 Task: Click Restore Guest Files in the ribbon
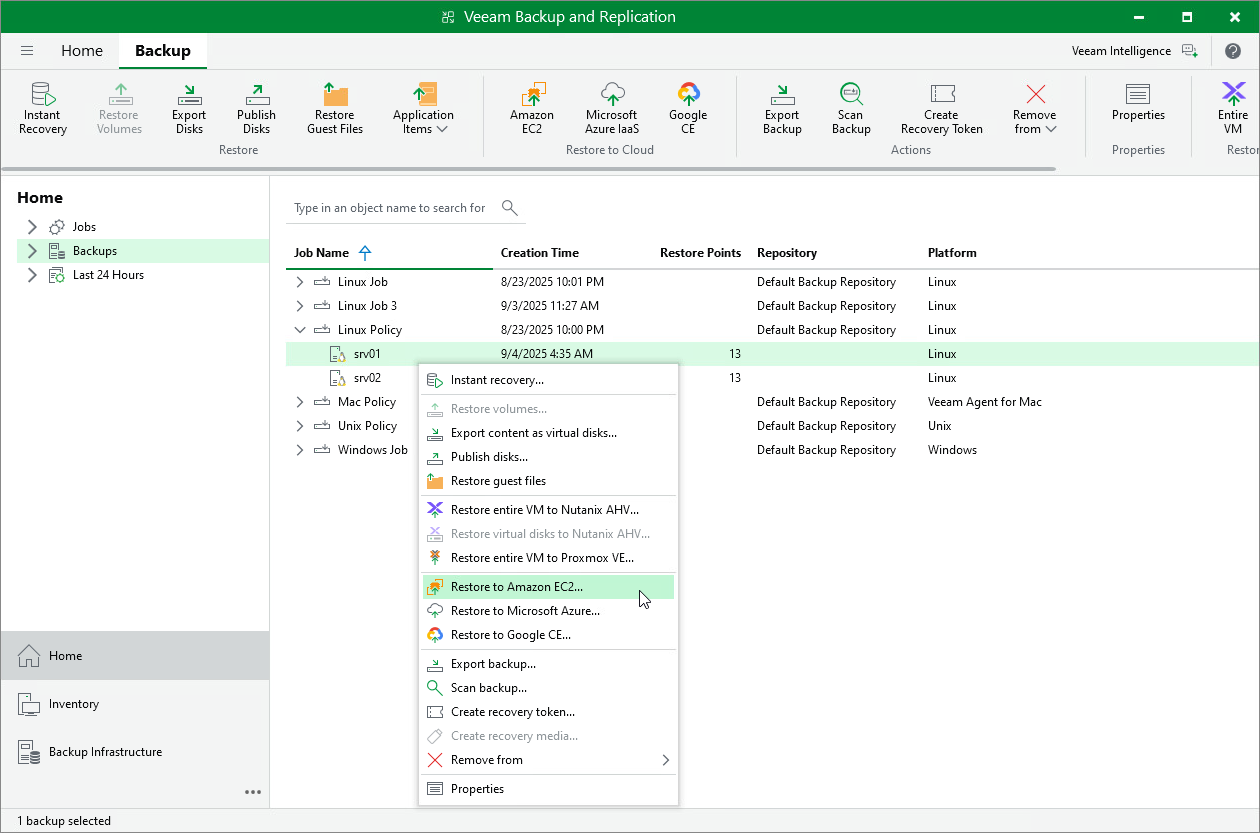[x=335, y=108]
